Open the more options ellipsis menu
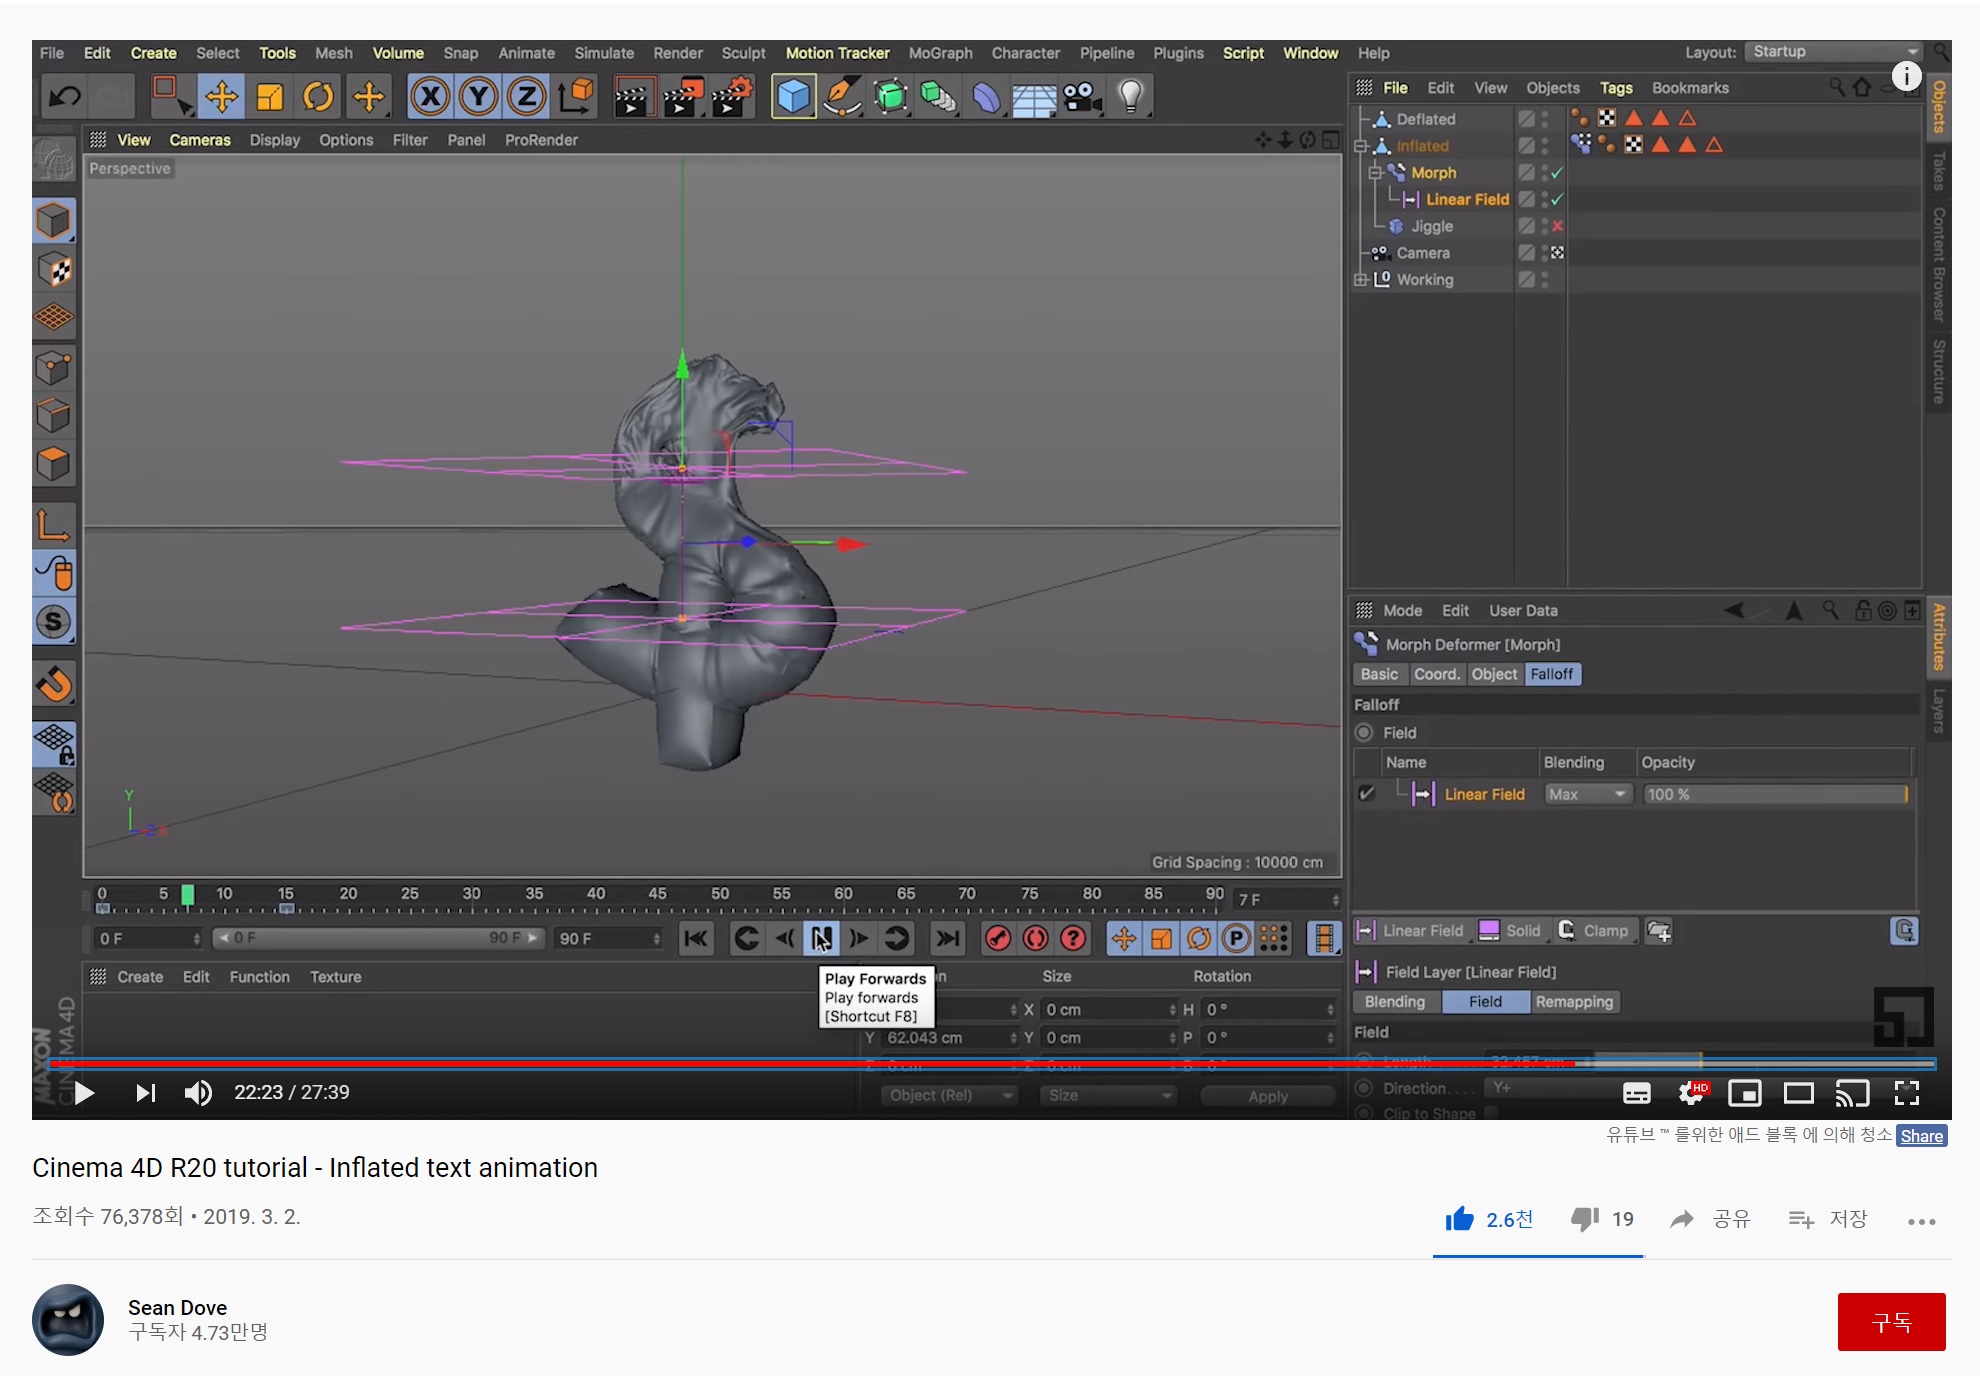This screenshot has width=1980, height=1378. 1921,1221
